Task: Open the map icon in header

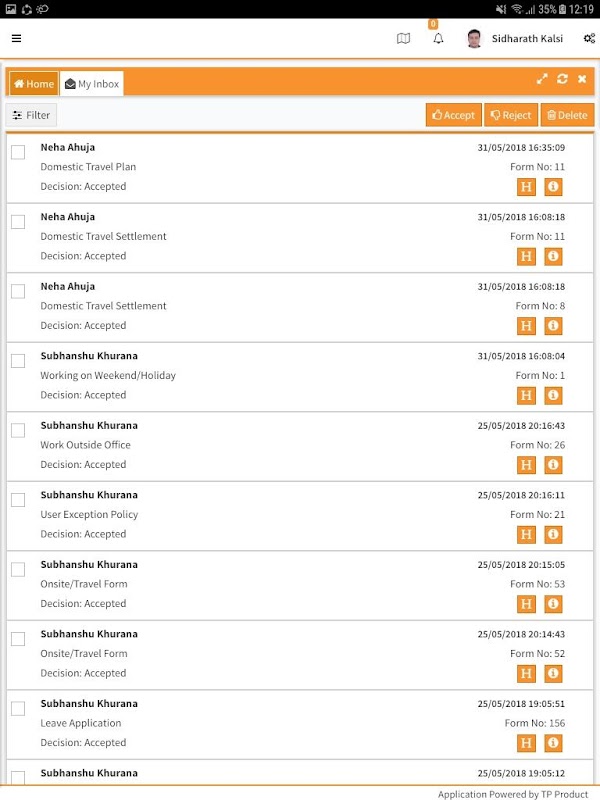Action: pos(403,38)
